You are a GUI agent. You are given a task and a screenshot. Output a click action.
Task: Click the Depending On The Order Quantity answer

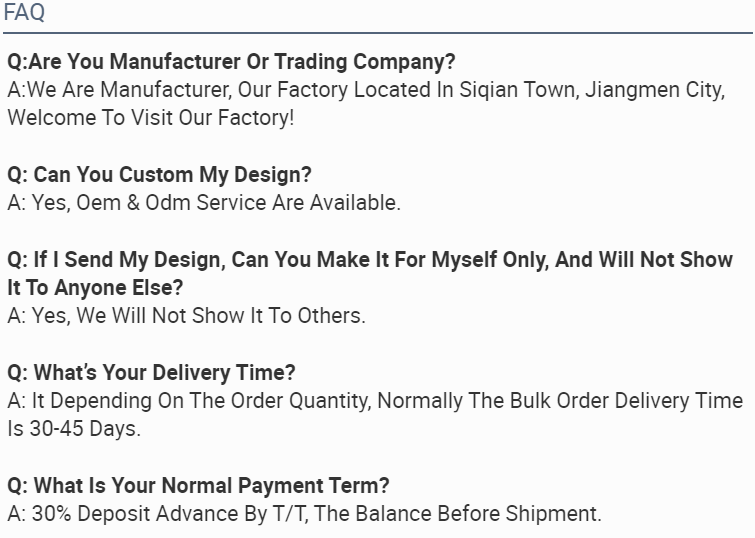pos(375,401)
